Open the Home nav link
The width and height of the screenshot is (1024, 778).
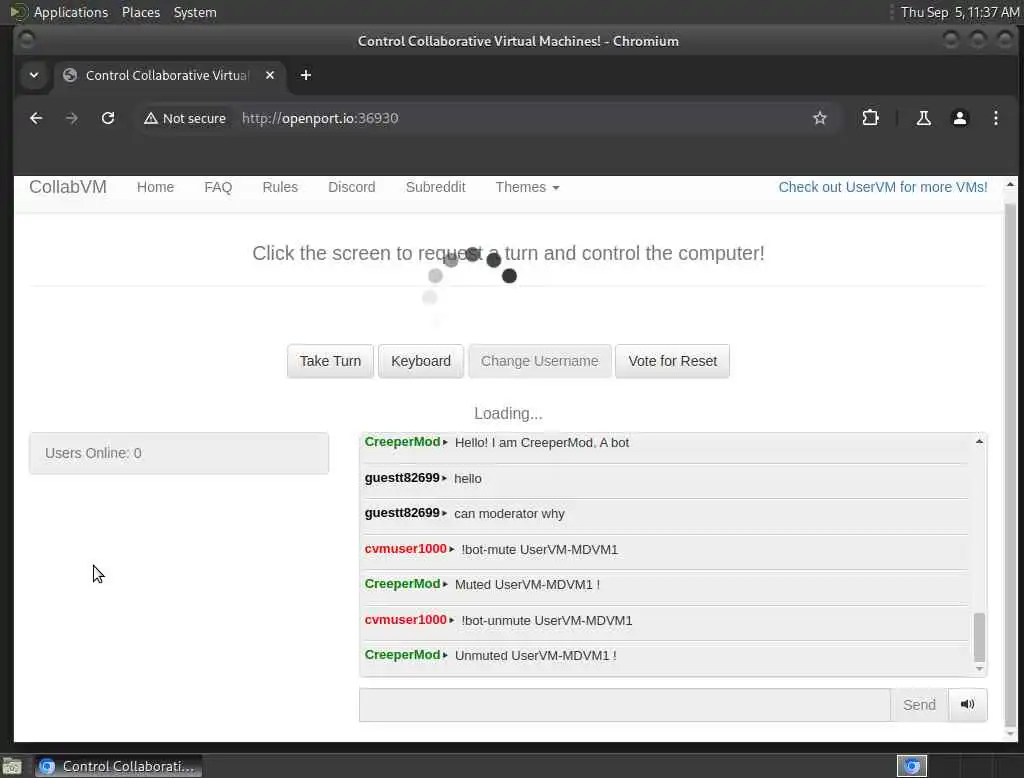(x=155, y=187)
